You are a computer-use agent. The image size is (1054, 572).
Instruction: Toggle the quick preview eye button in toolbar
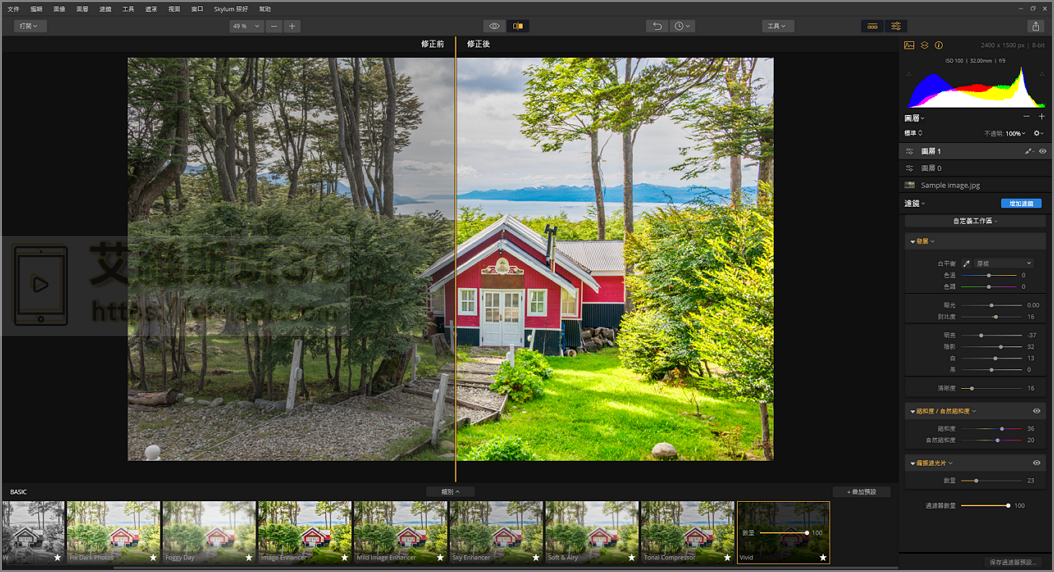[x=494, y=26]
